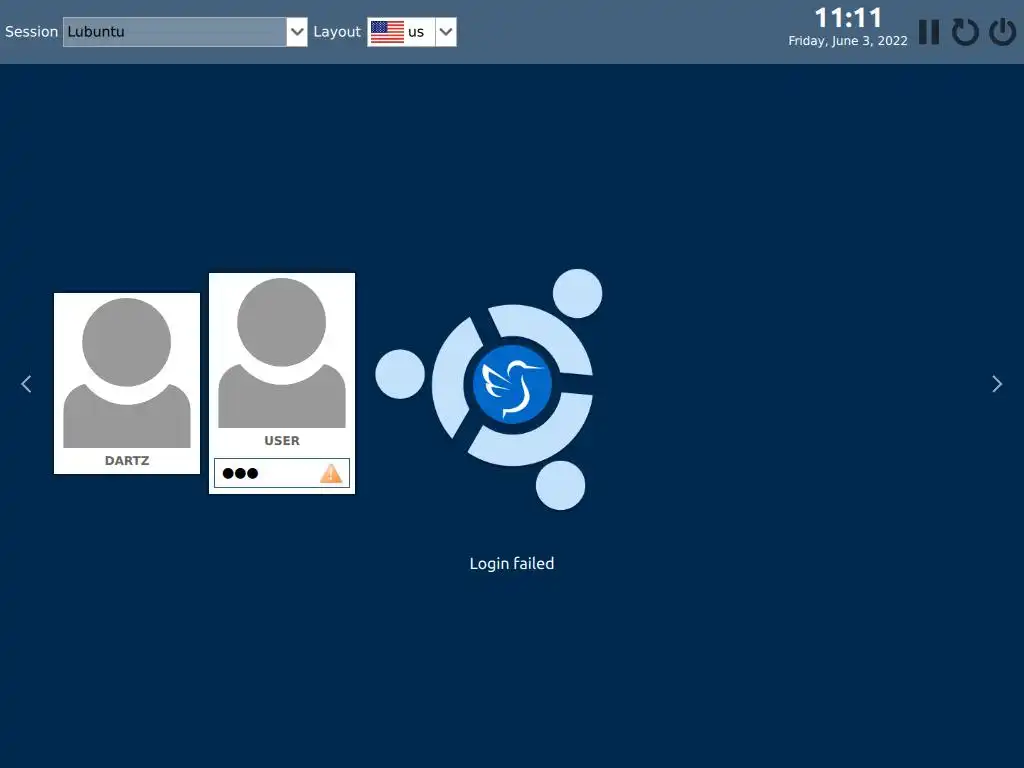
Task: Click the Lubuntu session combo box
Action: click(x=185, y=31)
